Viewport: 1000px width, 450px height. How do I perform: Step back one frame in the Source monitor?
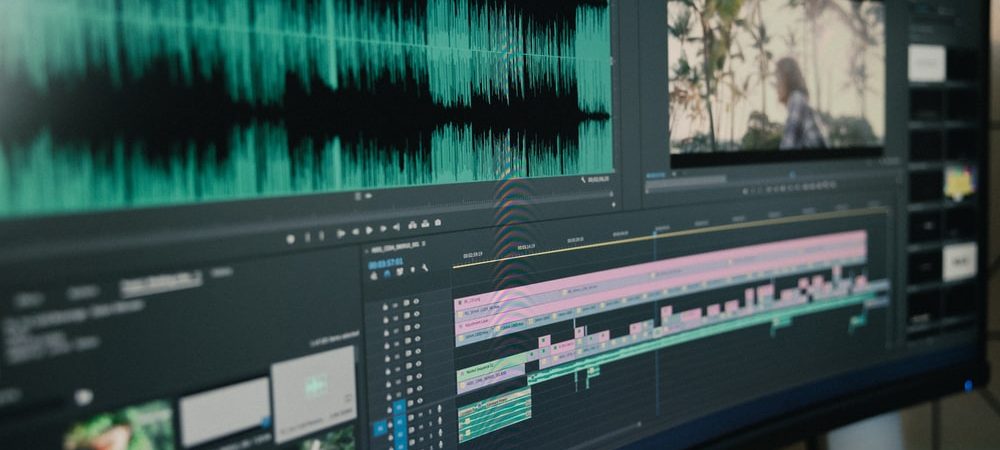pyautogui.click(x=356, y=232)
